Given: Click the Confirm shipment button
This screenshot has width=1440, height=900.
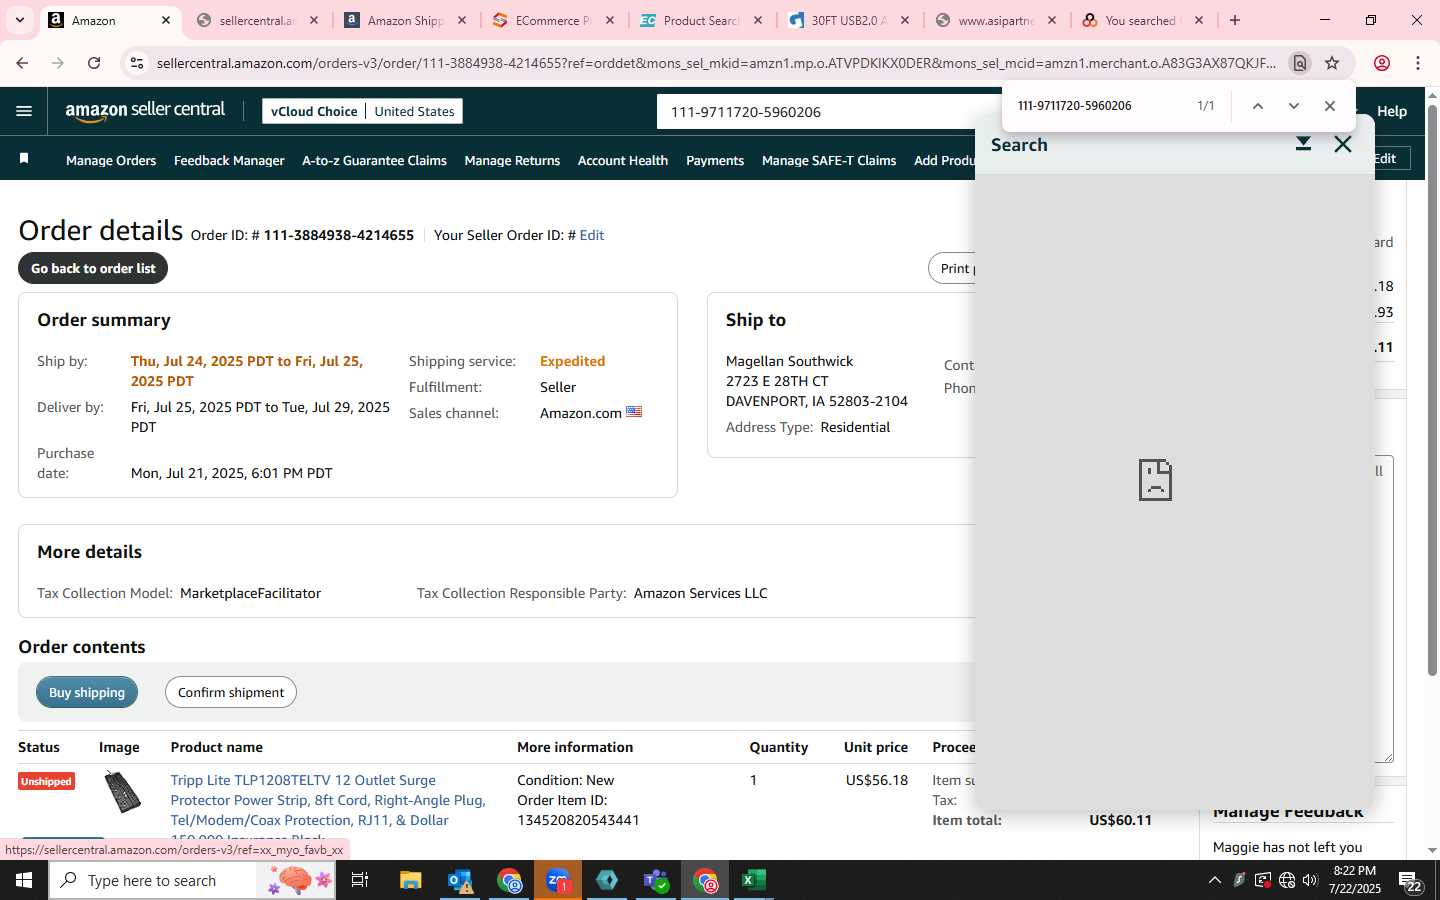Looking at the screenshot, I should [231, 692].
